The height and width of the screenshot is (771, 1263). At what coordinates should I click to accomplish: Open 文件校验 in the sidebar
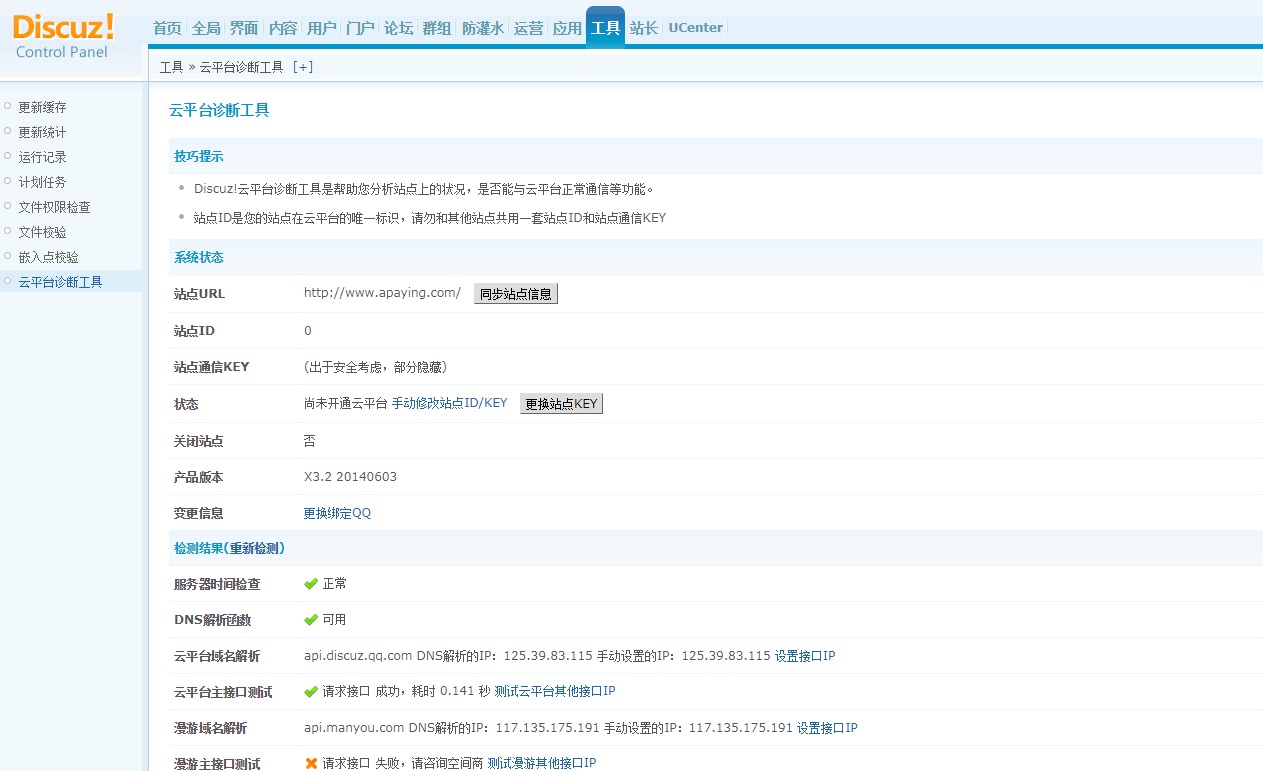[x=43, y=232]
